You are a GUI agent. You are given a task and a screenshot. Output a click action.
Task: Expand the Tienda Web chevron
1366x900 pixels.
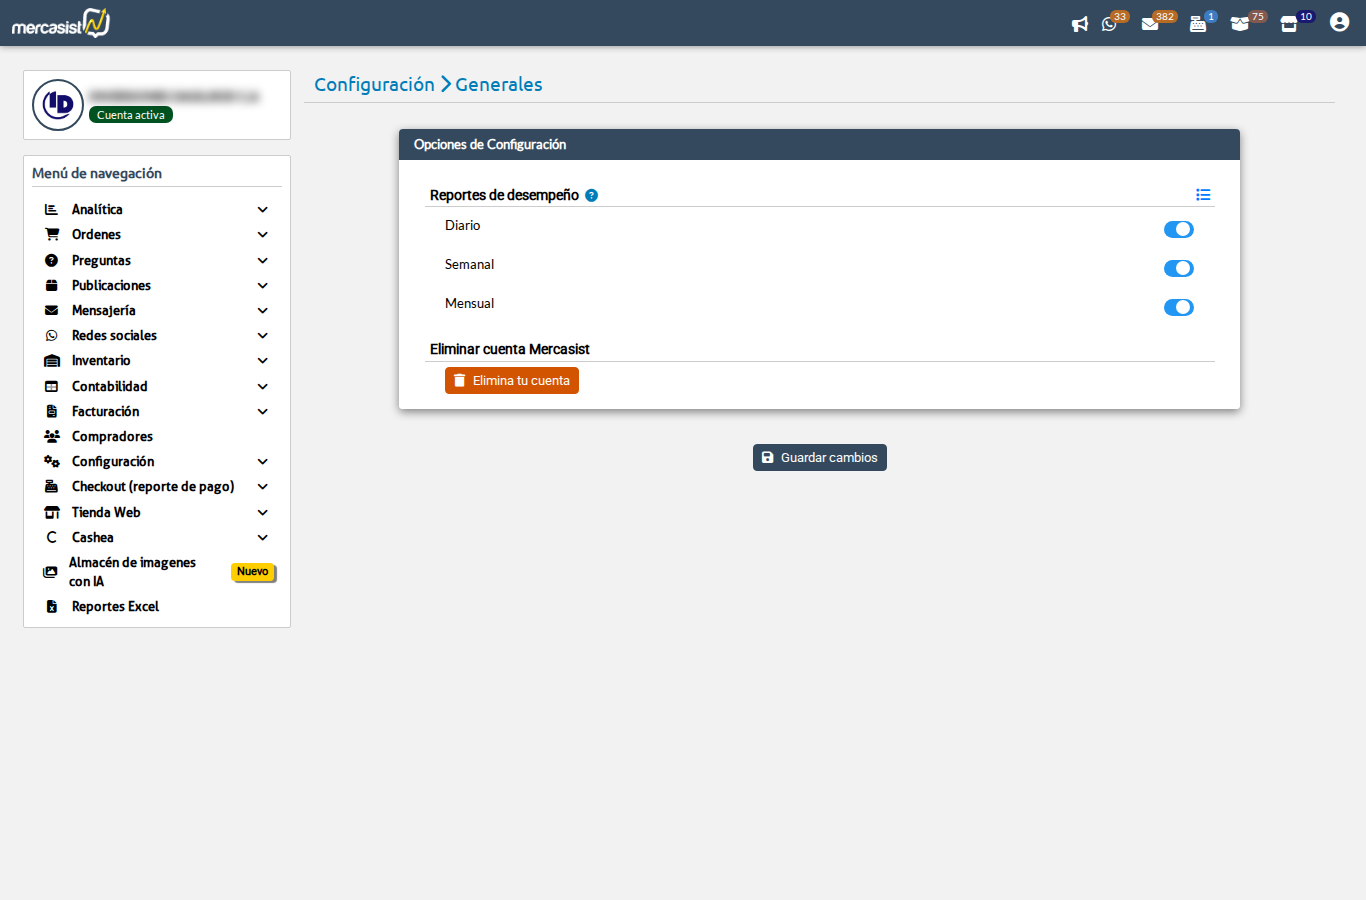(x=263, y=513)
